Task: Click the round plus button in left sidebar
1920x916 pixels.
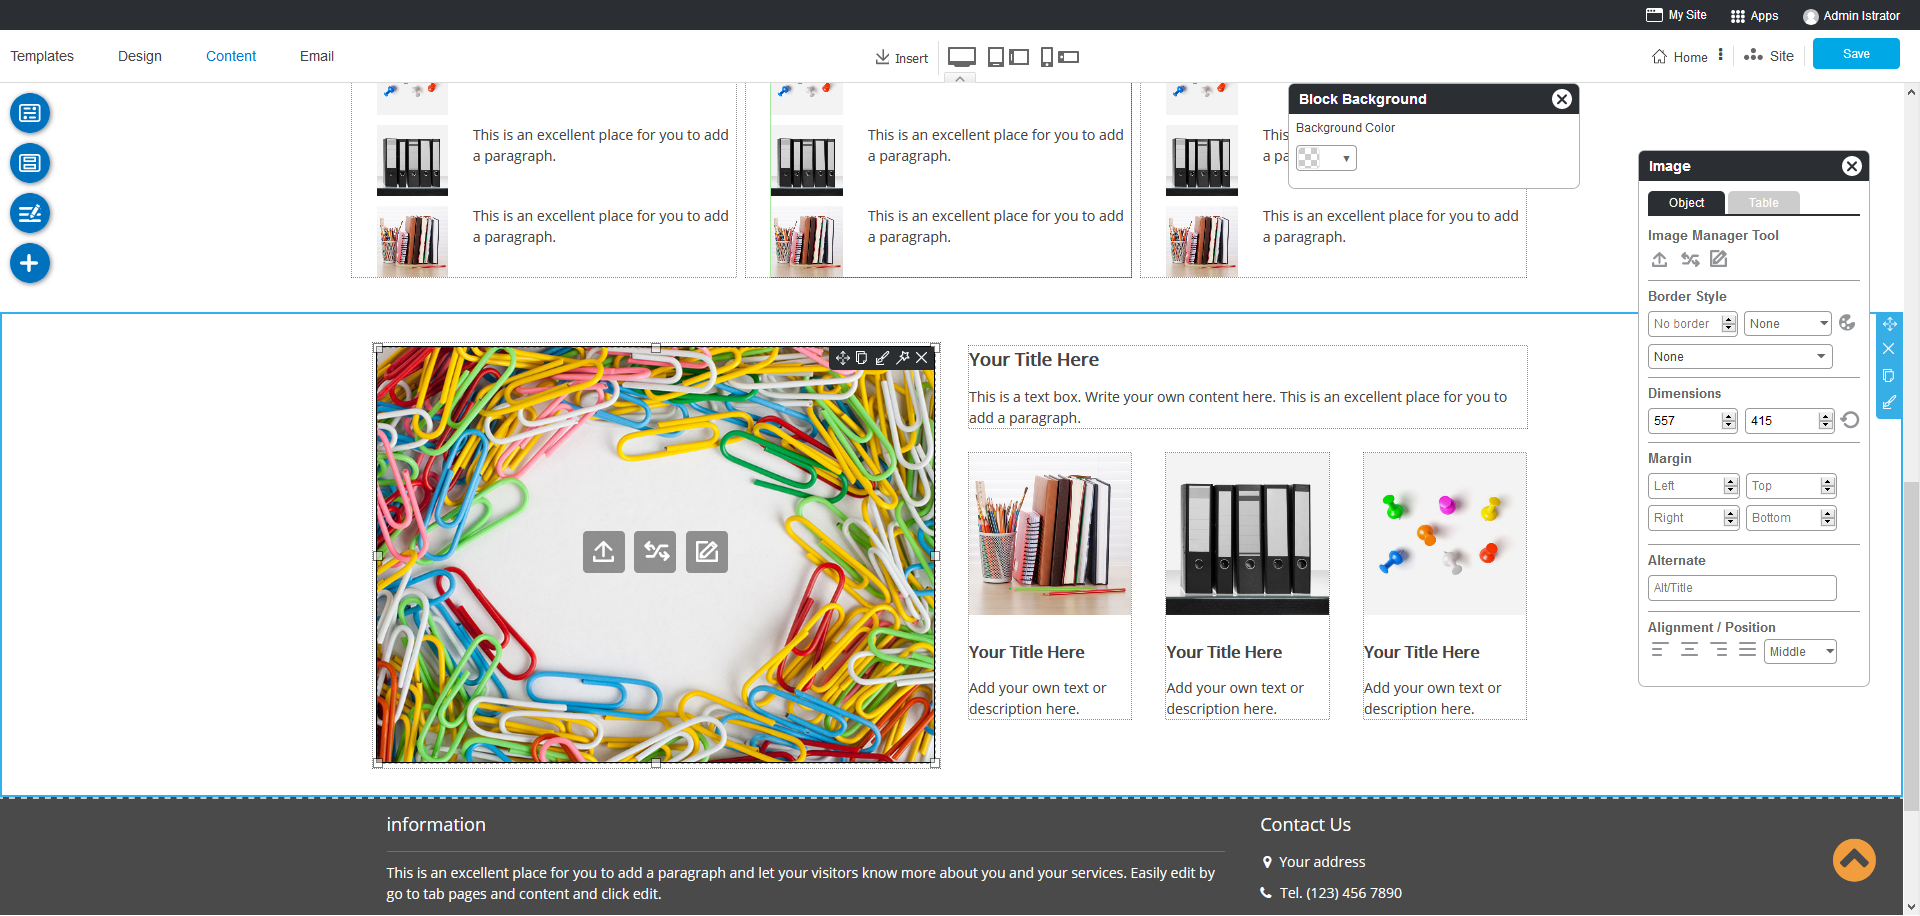Action: (x=30, y=263)
